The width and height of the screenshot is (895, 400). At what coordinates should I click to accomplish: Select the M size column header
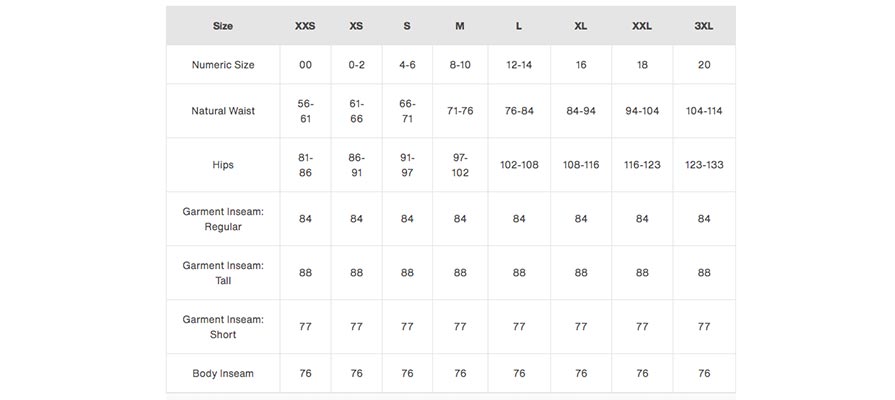460,26
